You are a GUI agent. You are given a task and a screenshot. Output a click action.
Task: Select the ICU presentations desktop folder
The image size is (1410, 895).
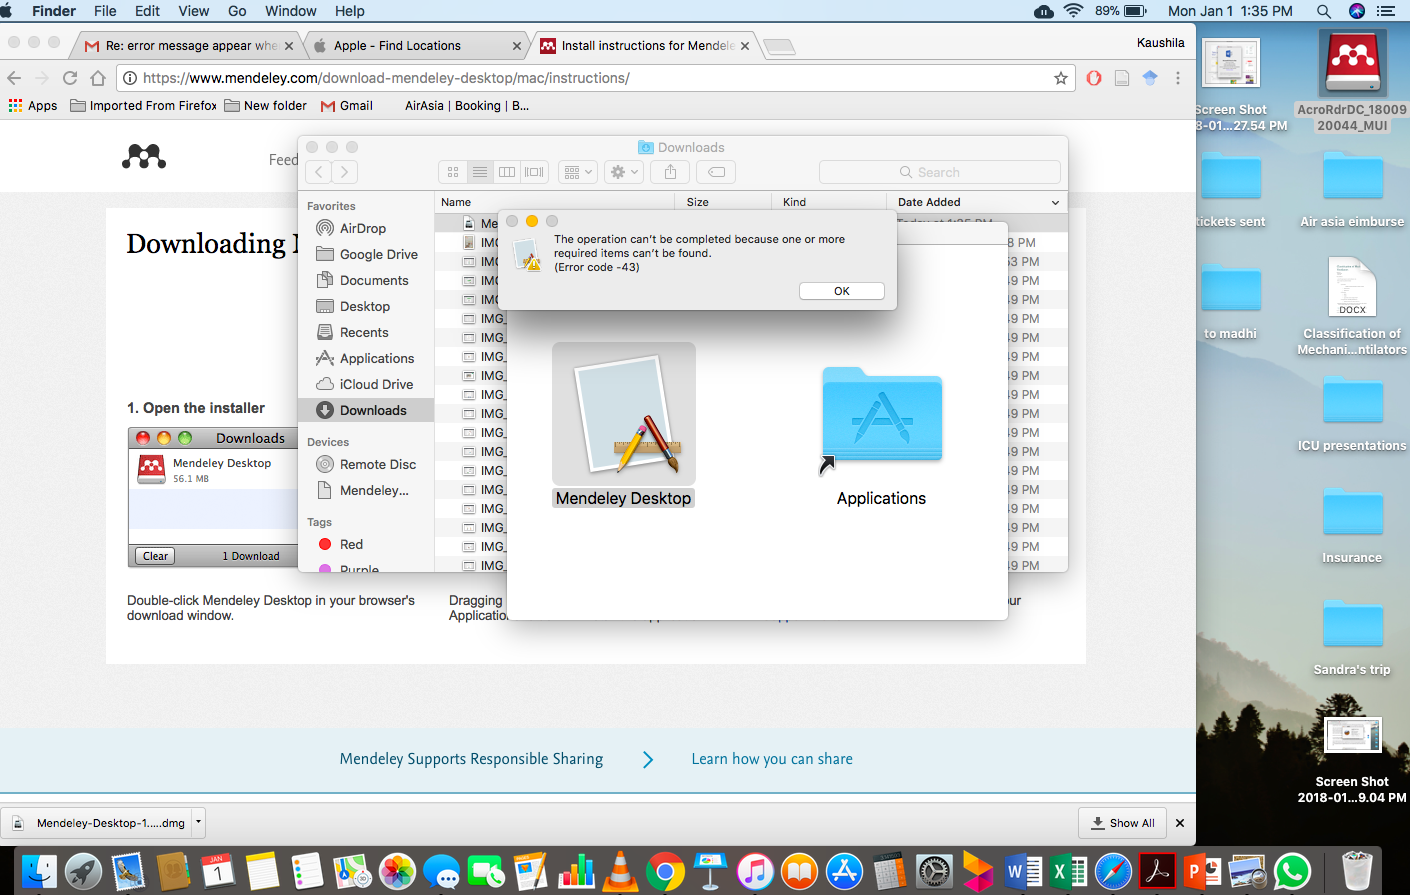(1353, 414)
